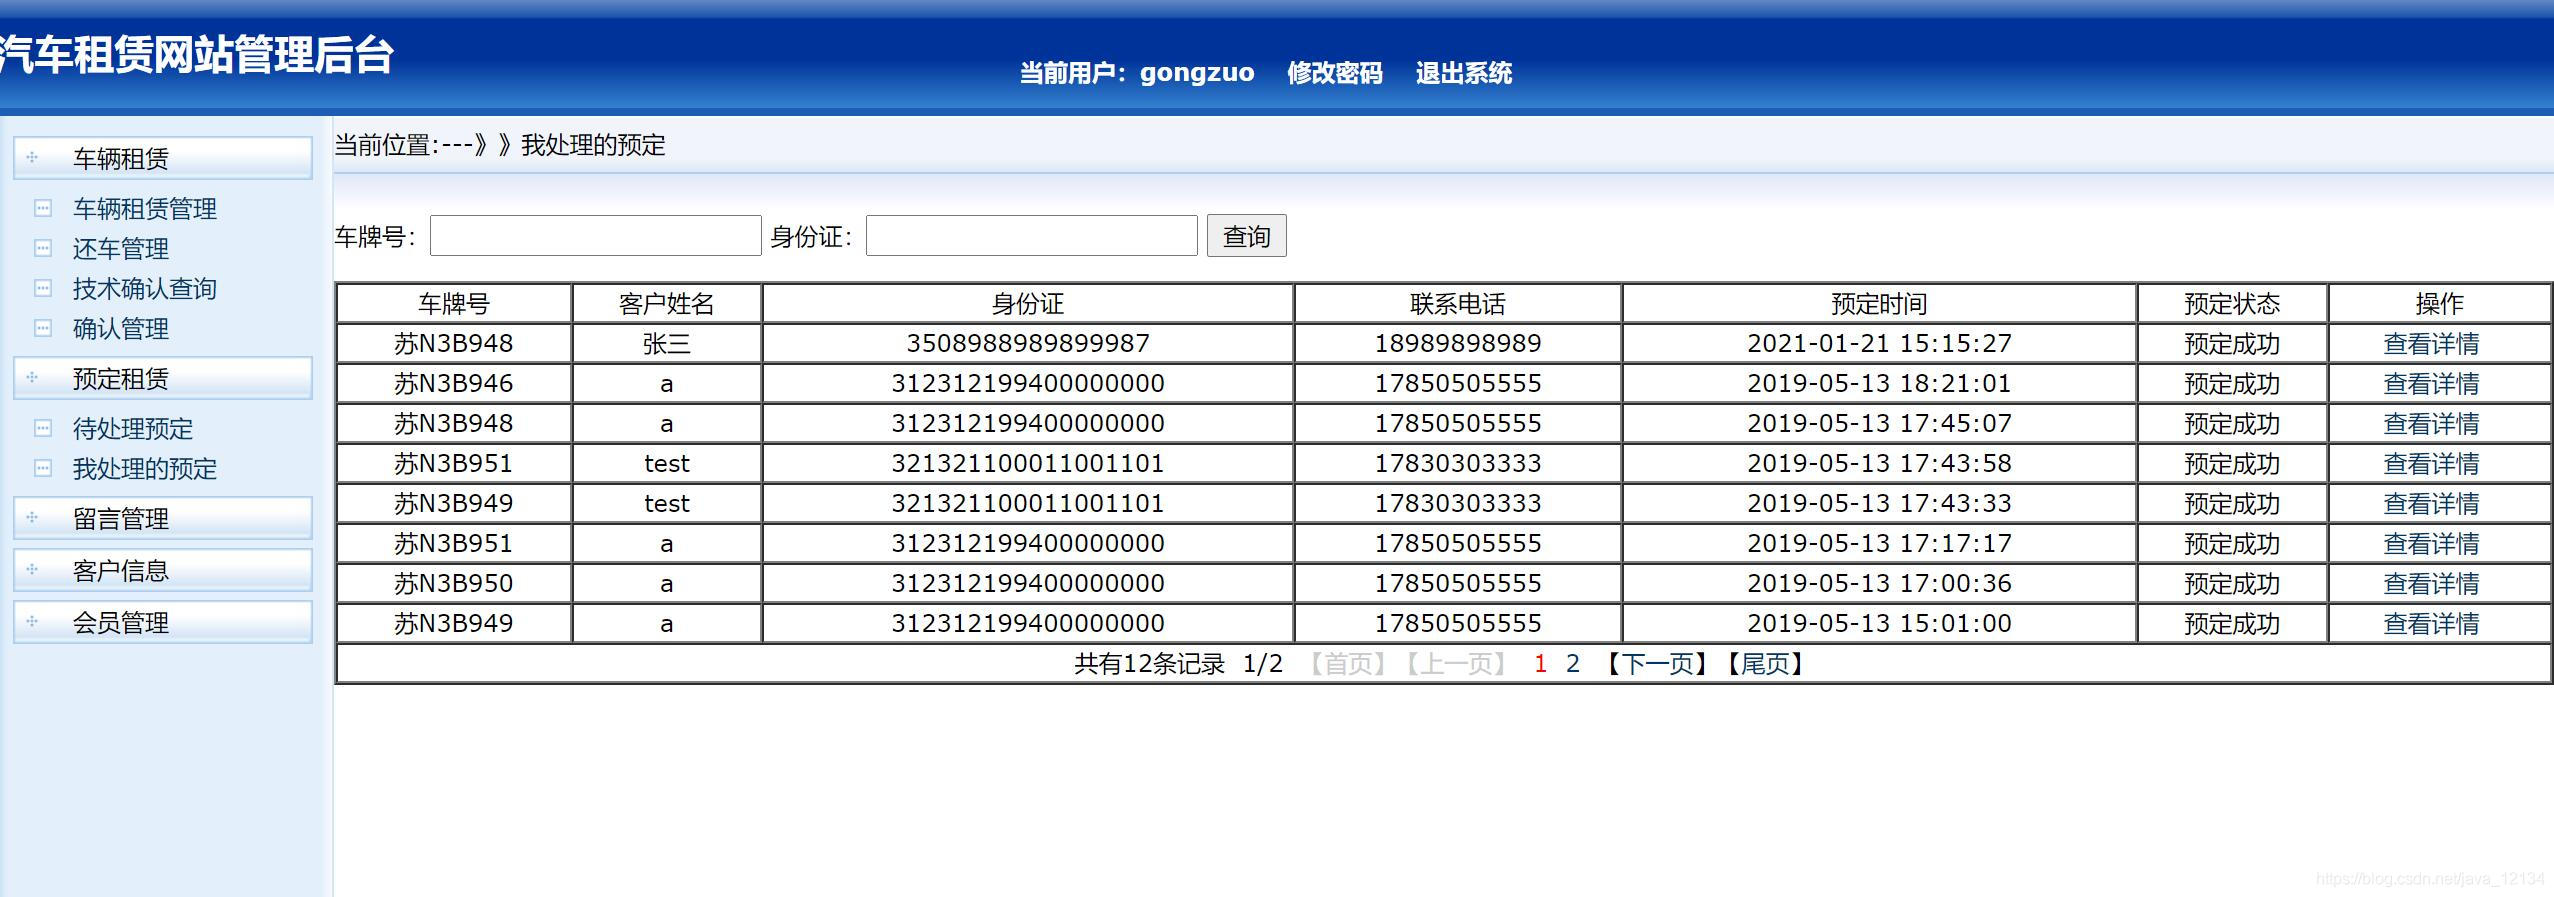The height and width of the screenshot is (897, 2554).
Task: Click the 汽车租赁网站管理后台 site title
Action: click(x=196, y=54)
